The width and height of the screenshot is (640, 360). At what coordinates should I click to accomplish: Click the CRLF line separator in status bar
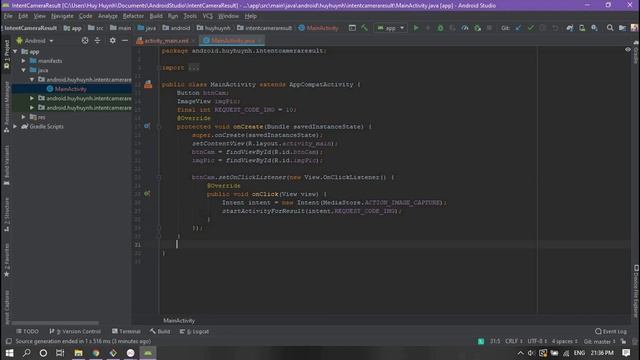pyautogui.click(x=514, y=341)
